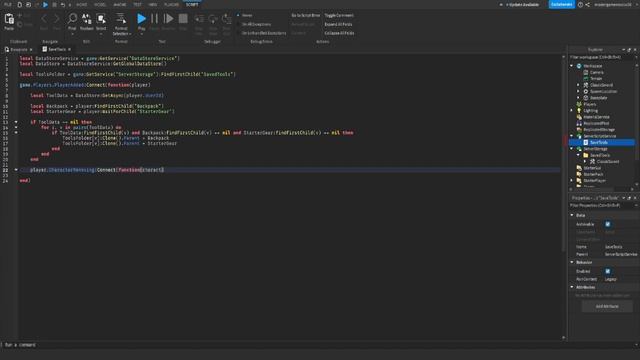Navigate Forward in script history
This screenshot has width=640, height=360.
[x=57, y=19]
